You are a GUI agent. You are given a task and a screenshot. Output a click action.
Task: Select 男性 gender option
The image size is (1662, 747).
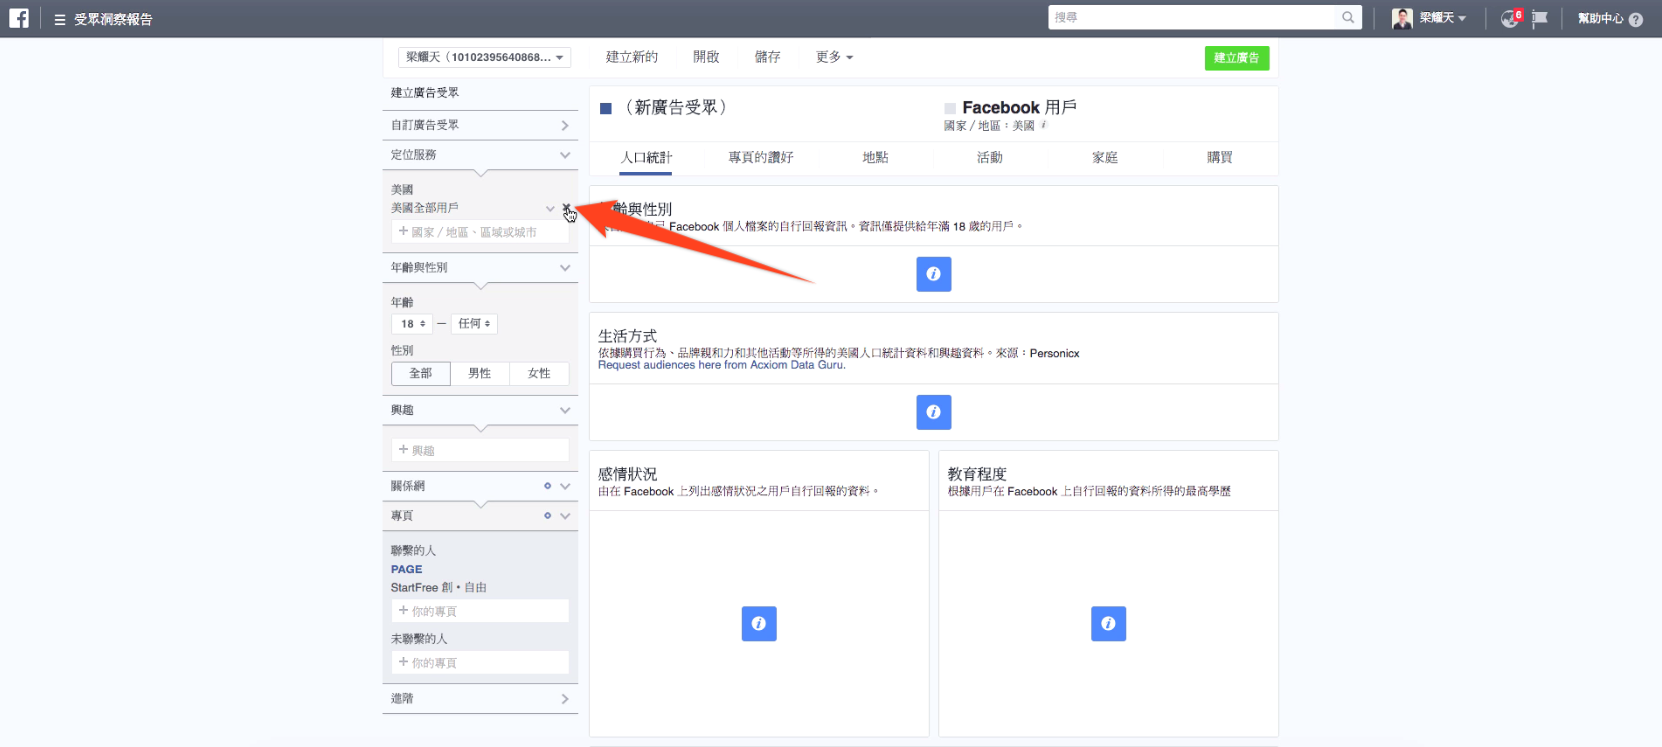[480, 373]
